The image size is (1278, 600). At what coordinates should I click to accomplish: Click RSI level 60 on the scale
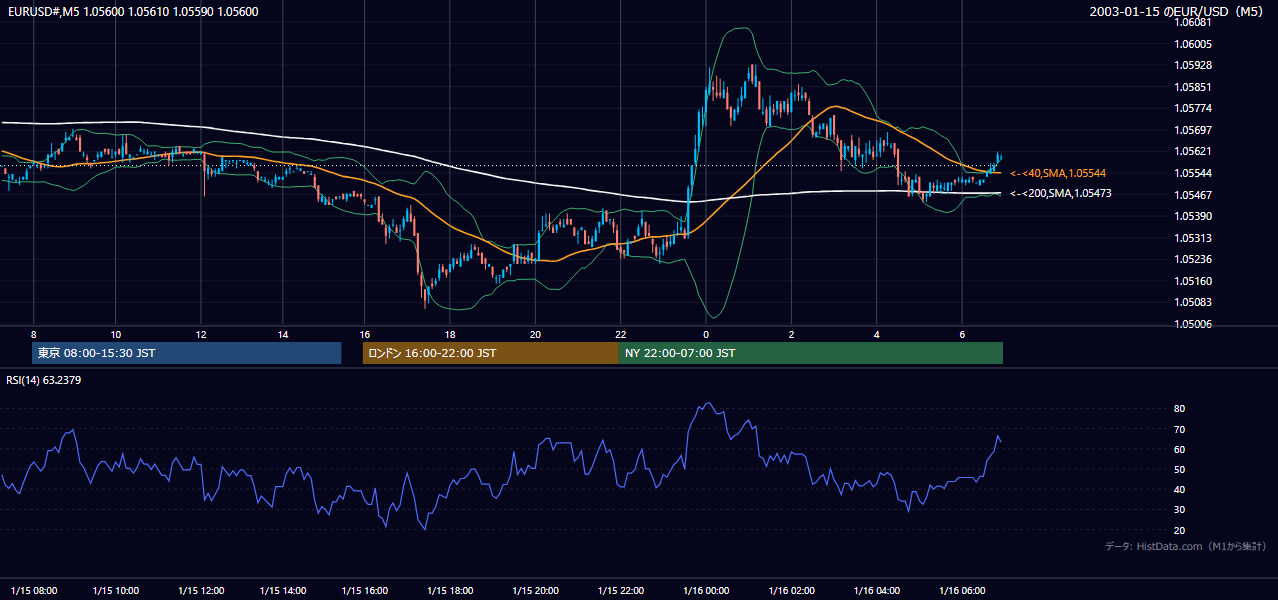pos(1179,449)
